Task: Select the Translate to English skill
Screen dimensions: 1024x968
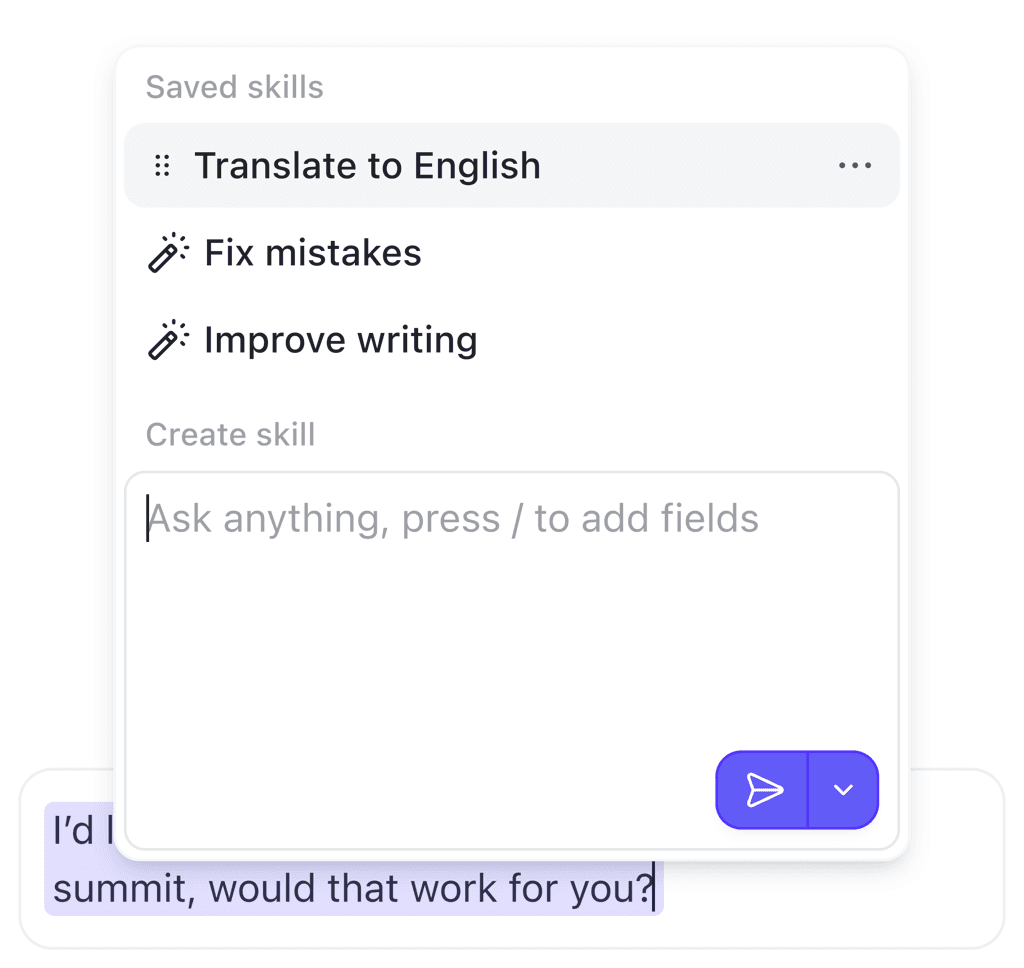Action: 368,165
